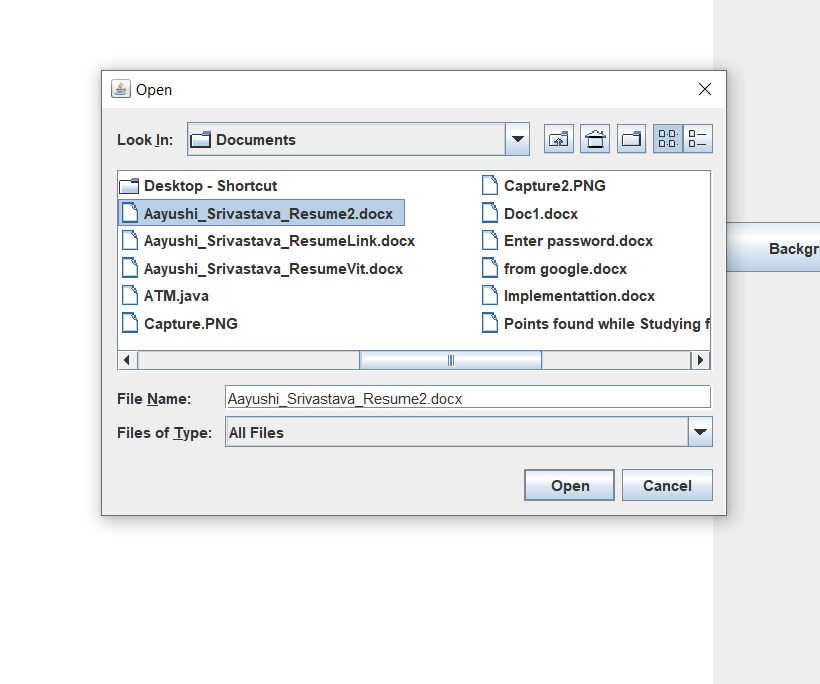Select the Points found while Studying file
This screenshot has width=820, height=684.
595,323
